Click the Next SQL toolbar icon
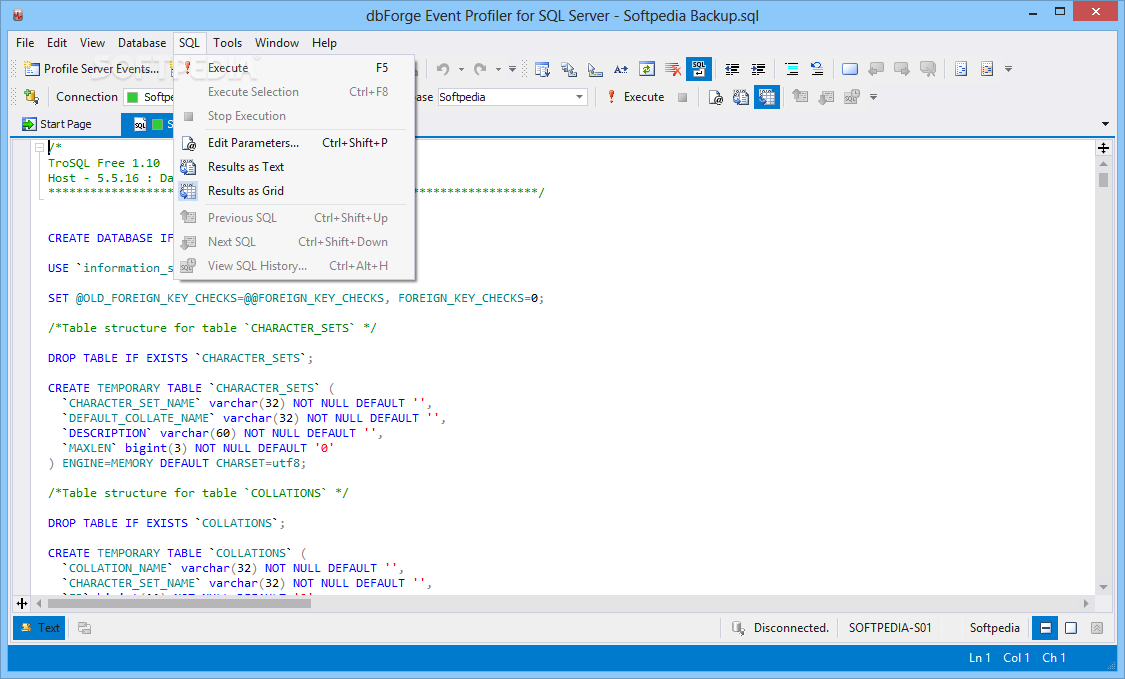This screenshot has height=679, width=1125. 826,97
